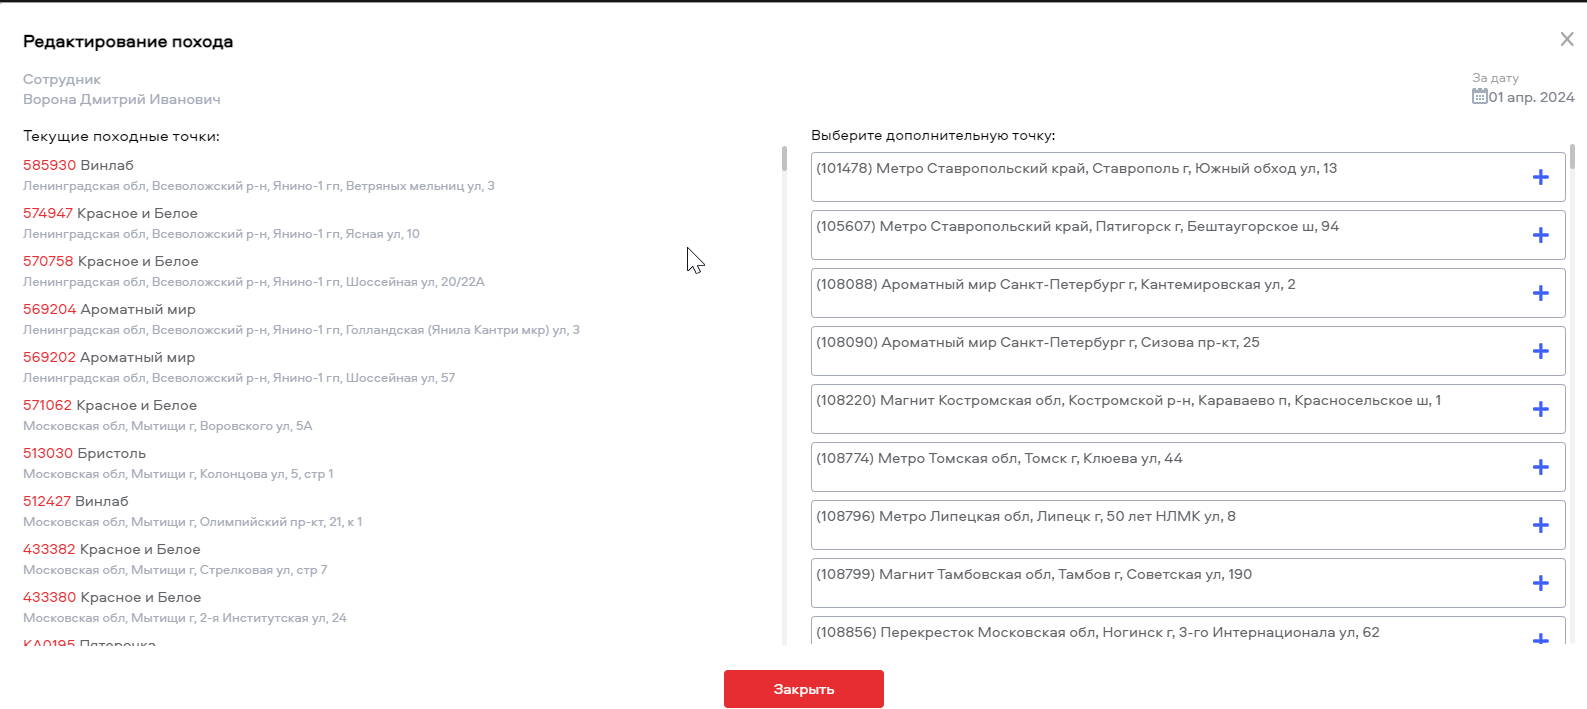This screenshot has height=709, width=1587.
Task: Click the row text (108796) Метро Липецкая обл
Action: point(1025,516)
